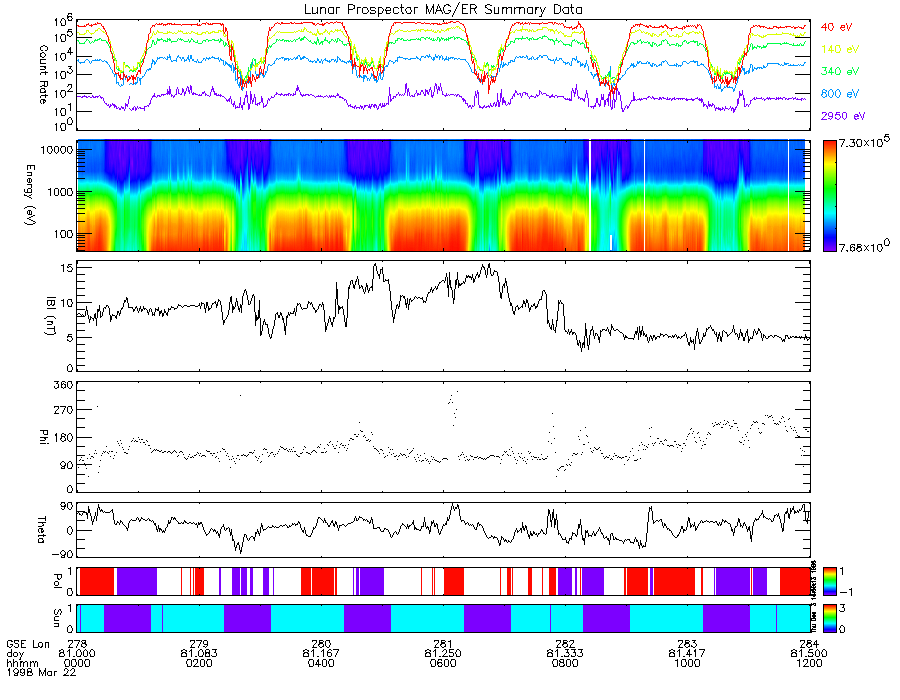Click the 2950 eV legend label
This screenshot has height=700, width=900.
click(x=843, y=116)
